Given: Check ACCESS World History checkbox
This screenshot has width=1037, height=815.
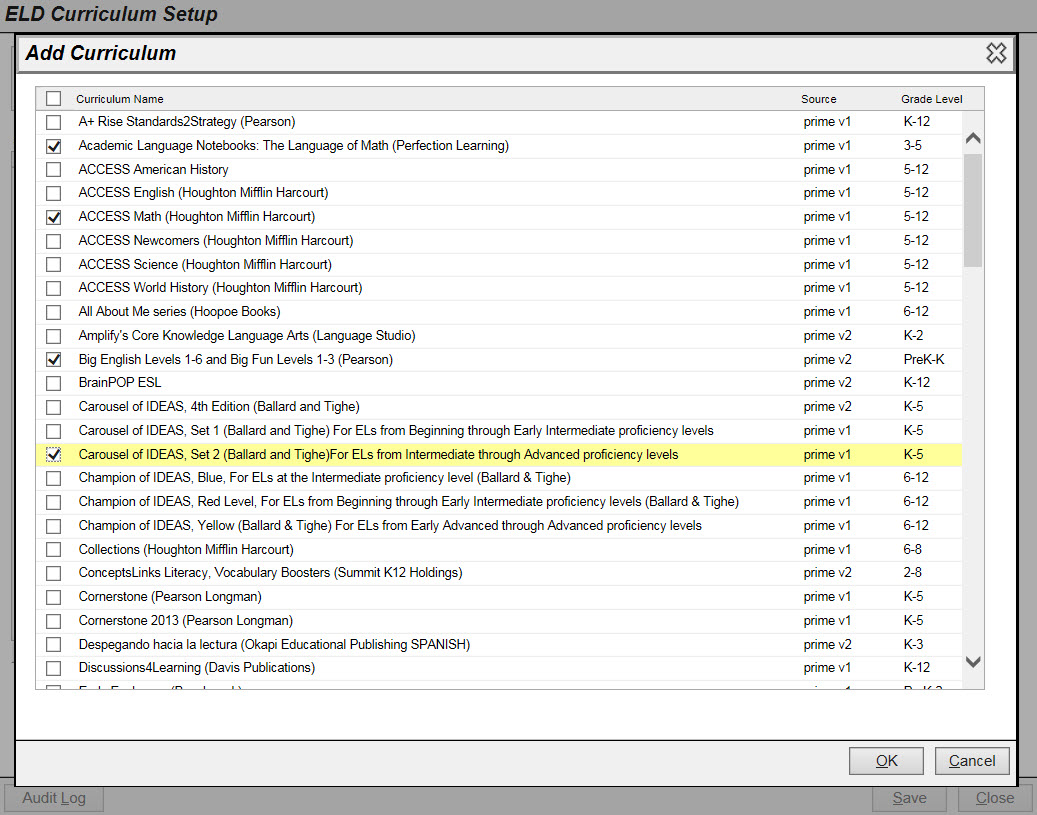Looking at the screenshot, I should click(54, 288).
